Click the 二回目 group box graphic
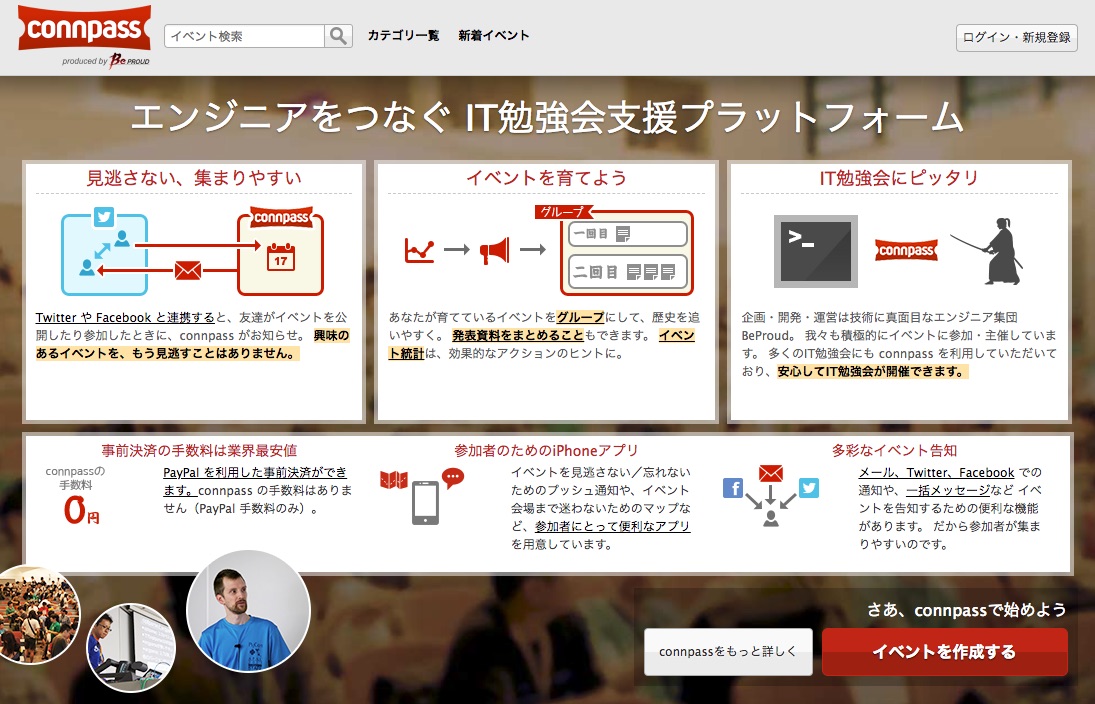Screen dimensions: 1095x704 click(x=628, y=272)
